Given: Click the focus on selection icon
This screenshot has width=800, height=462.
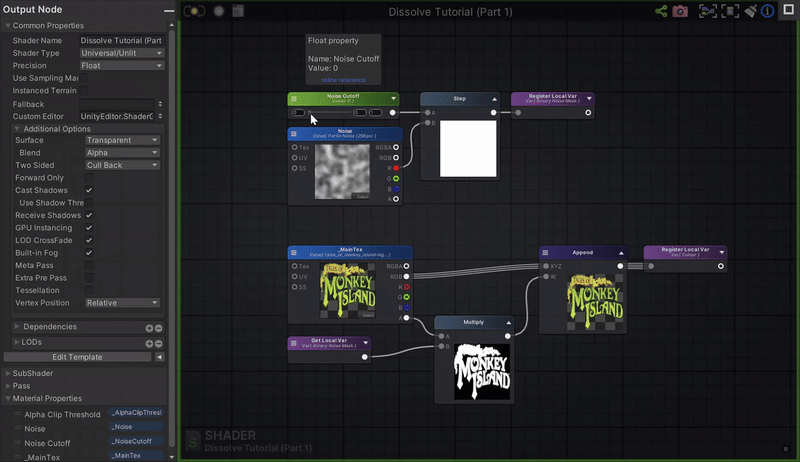Looking at the screenshot, I should [708, 11].
